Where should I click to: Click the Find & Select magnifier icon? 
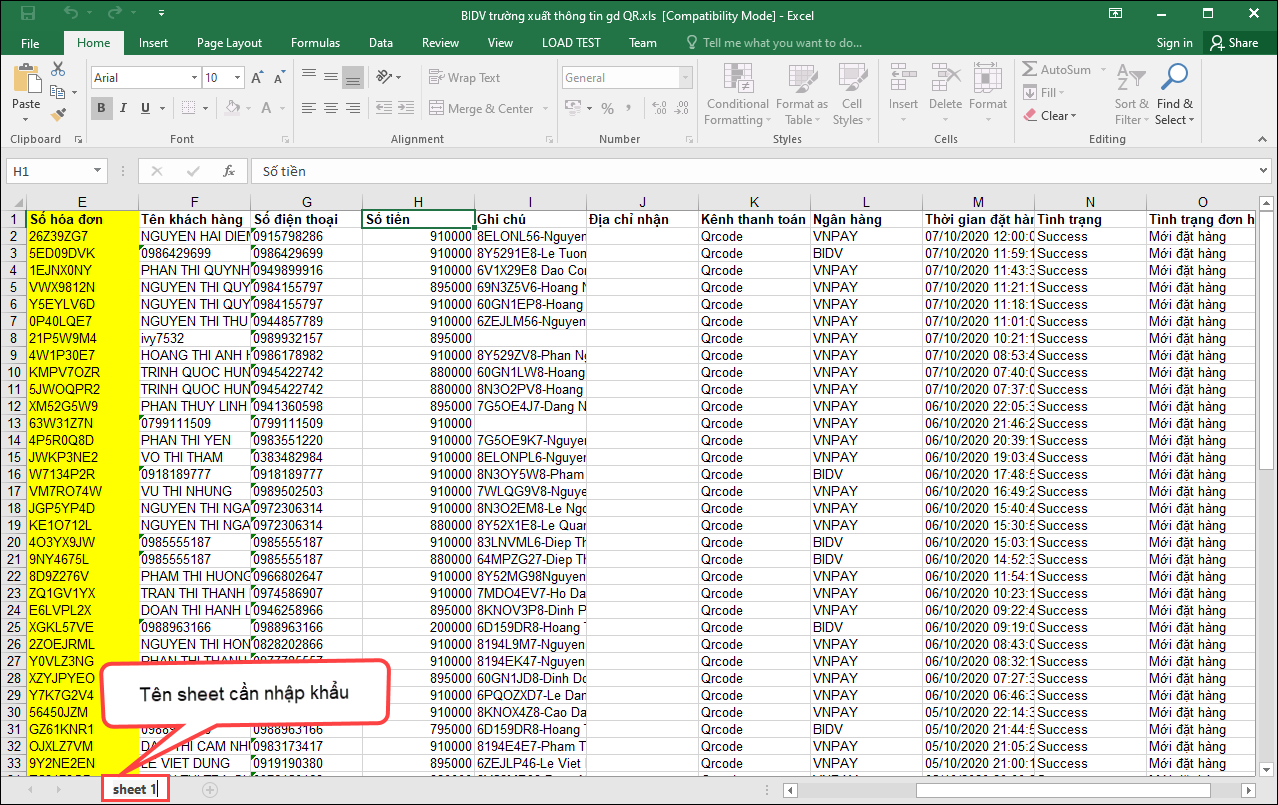1174,78
